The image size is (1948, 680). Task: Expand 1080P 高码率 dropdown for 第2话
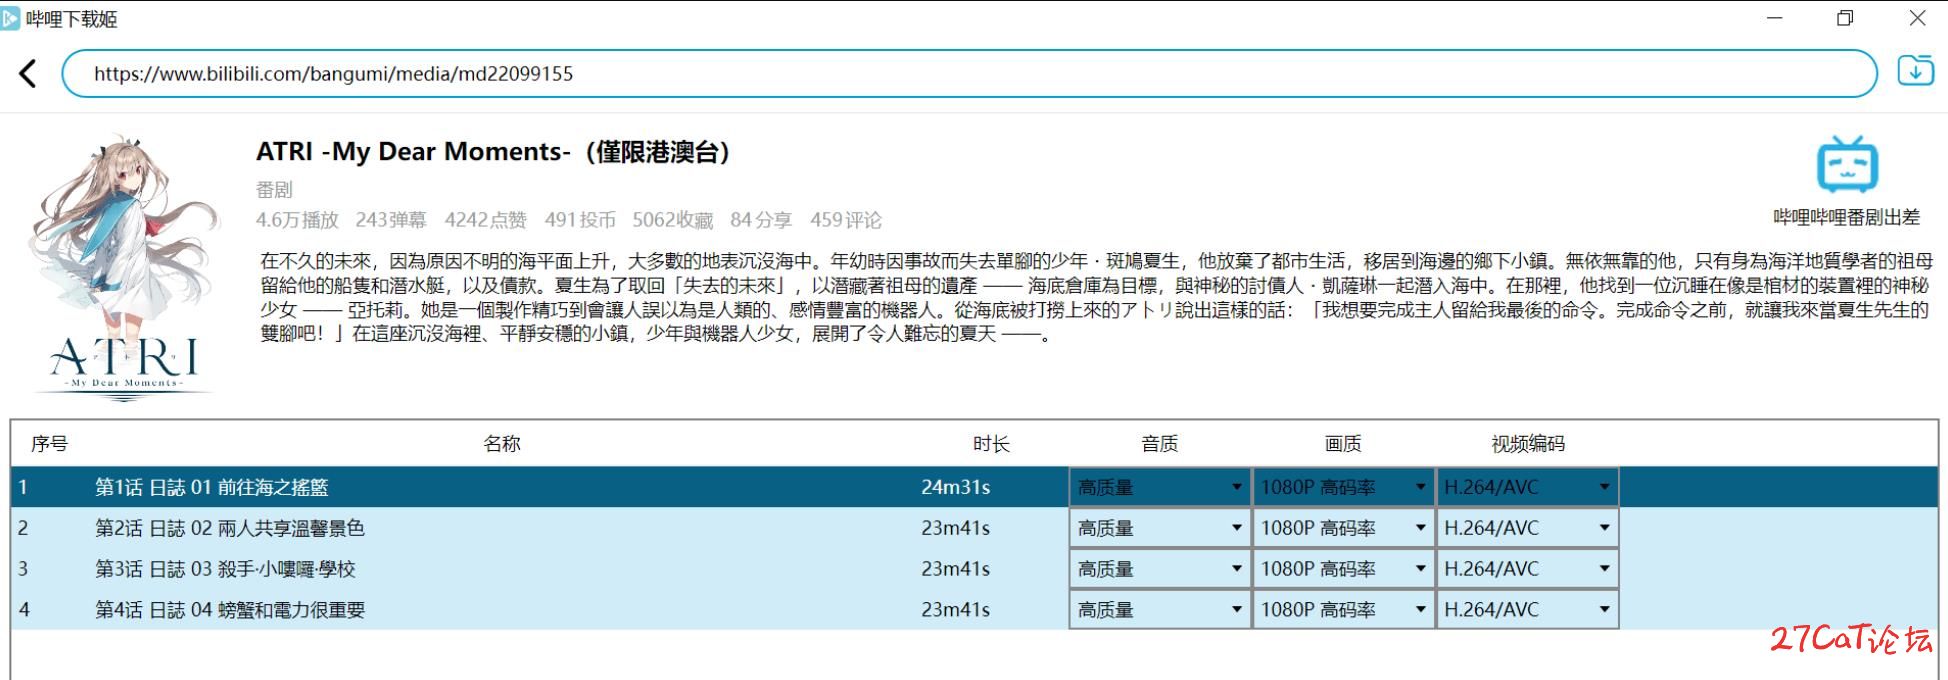coord(1343,528)
